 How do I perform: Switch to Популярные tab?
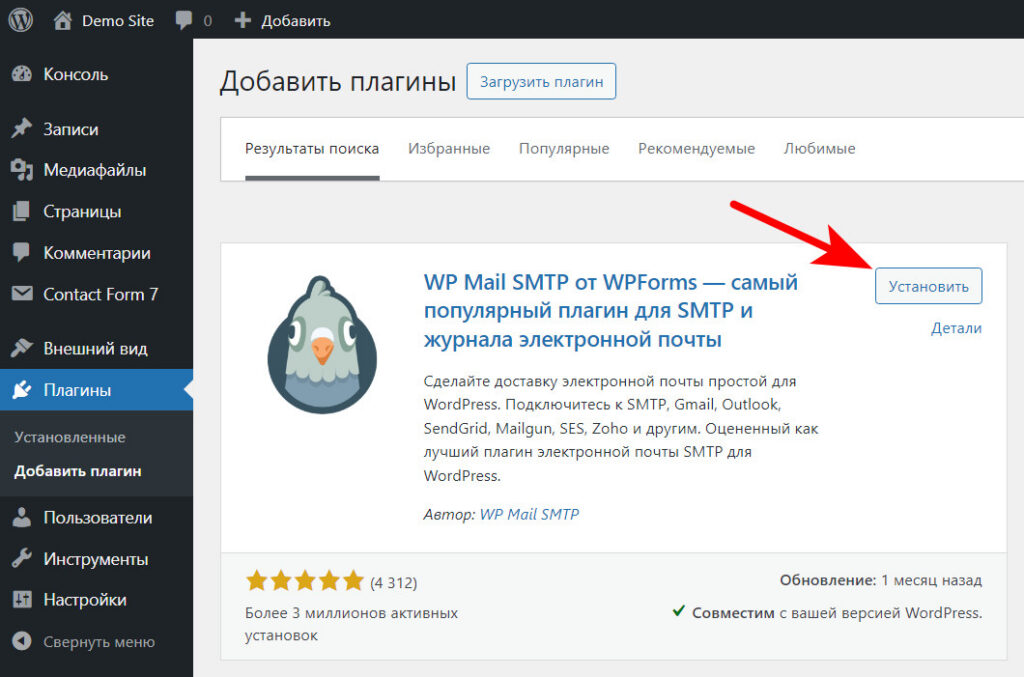tap(564, 149)
